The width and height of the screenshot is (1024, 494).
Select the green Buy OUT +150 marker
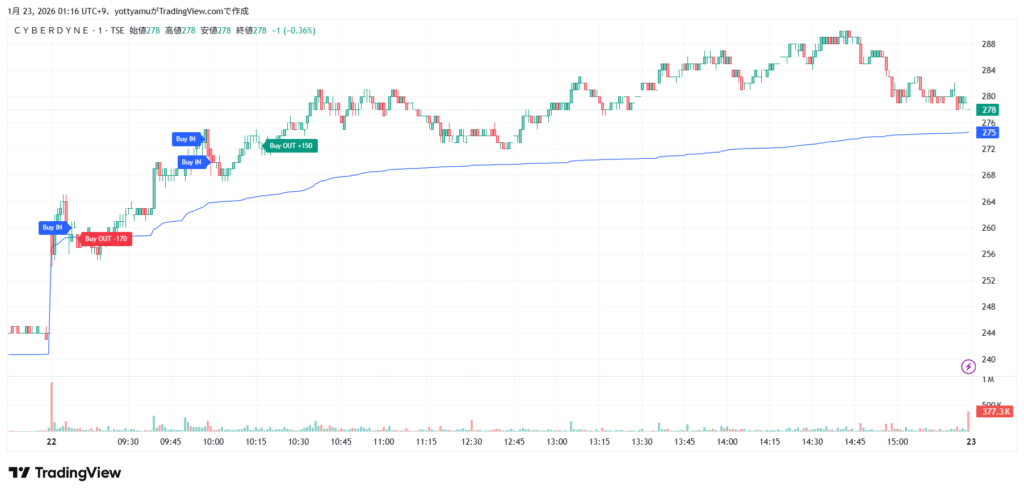pos(290,146)
